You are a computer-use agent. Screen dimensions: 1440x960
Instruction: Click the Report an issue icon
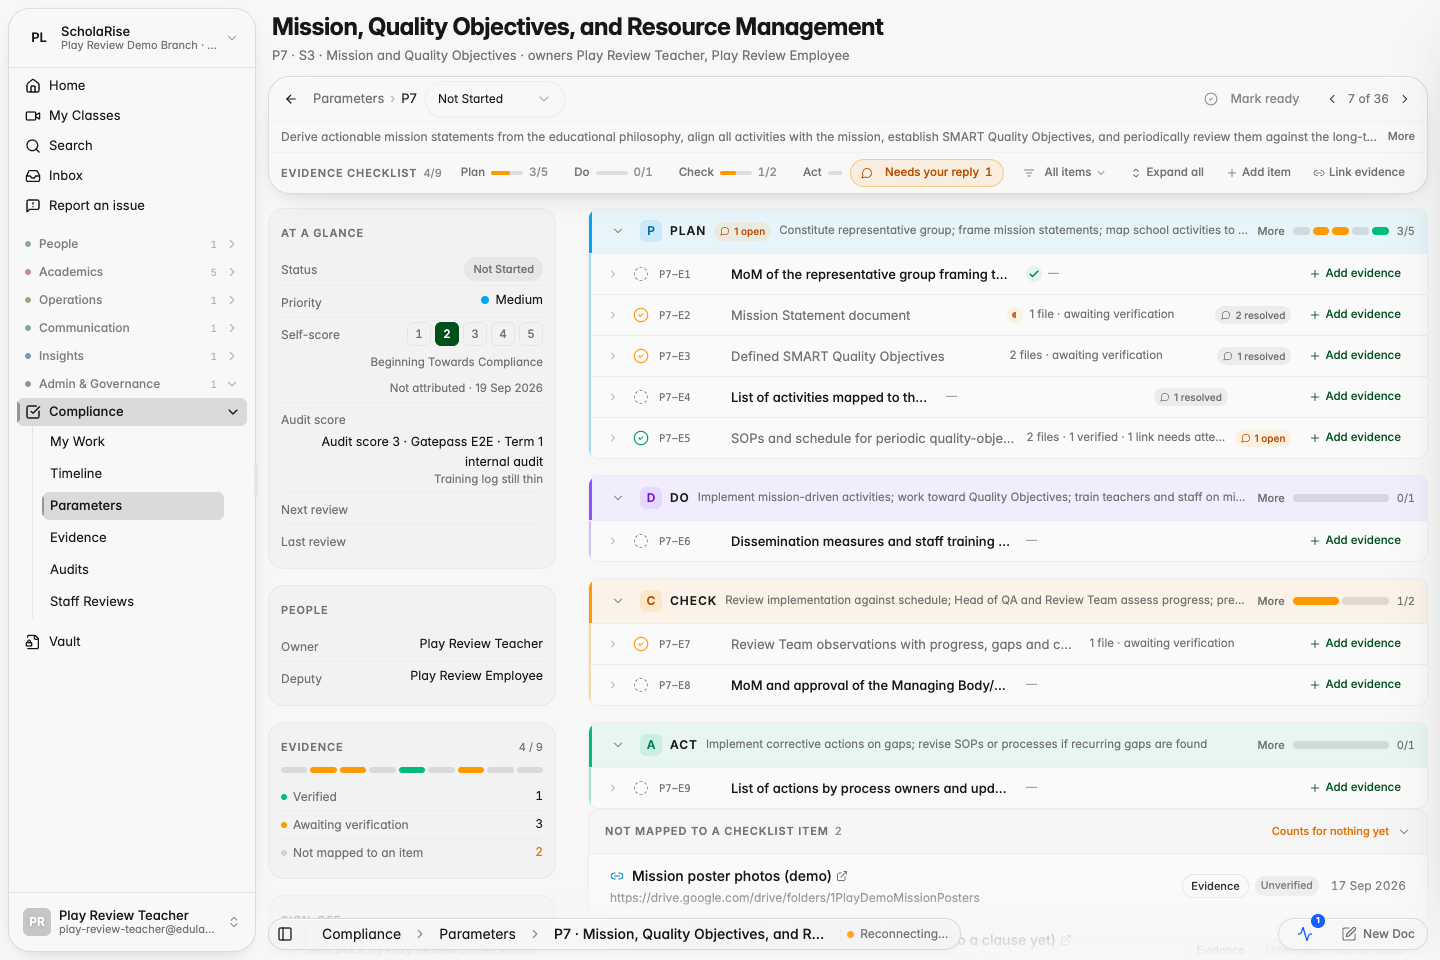(x=33, y=206)
